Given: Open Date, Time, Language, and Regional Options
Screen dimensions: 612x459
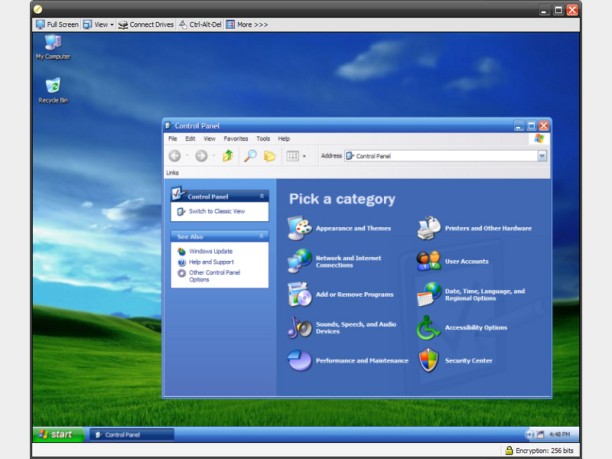Looking at the screenshot, I should 485,295.
